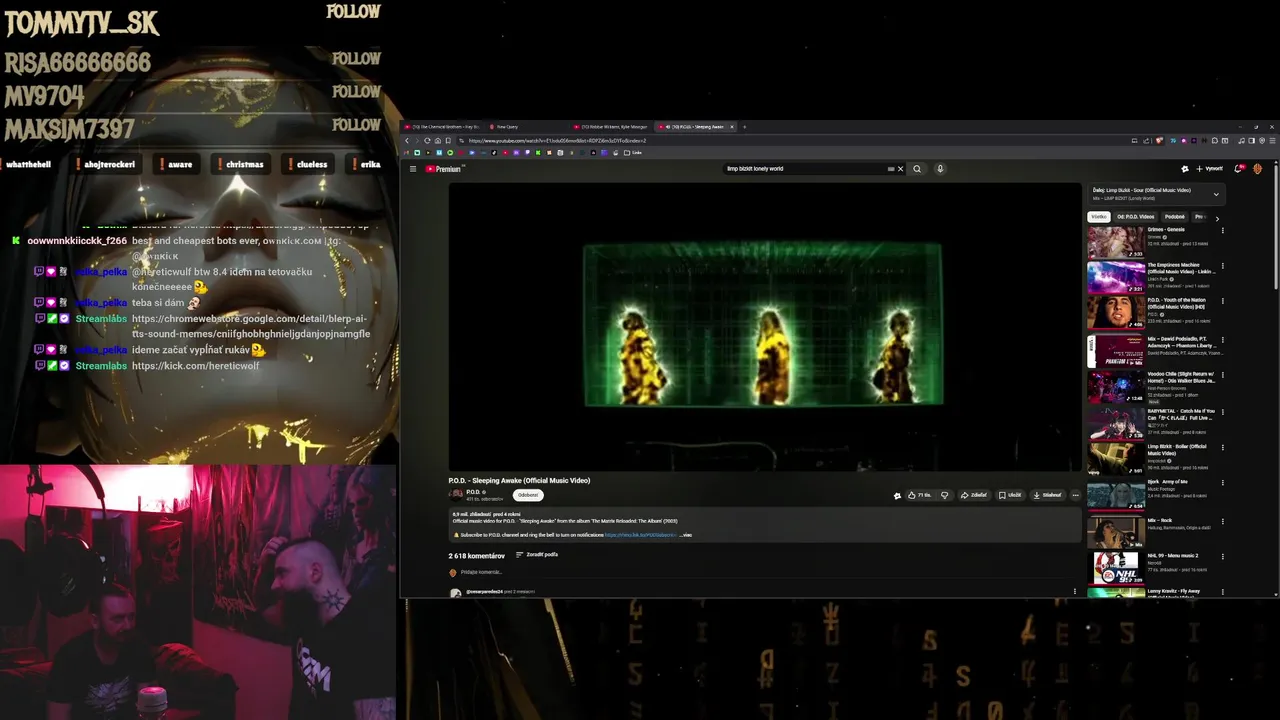1280x720 pixels.
Task: Click the aware command chip
Action: coord(175,164)
